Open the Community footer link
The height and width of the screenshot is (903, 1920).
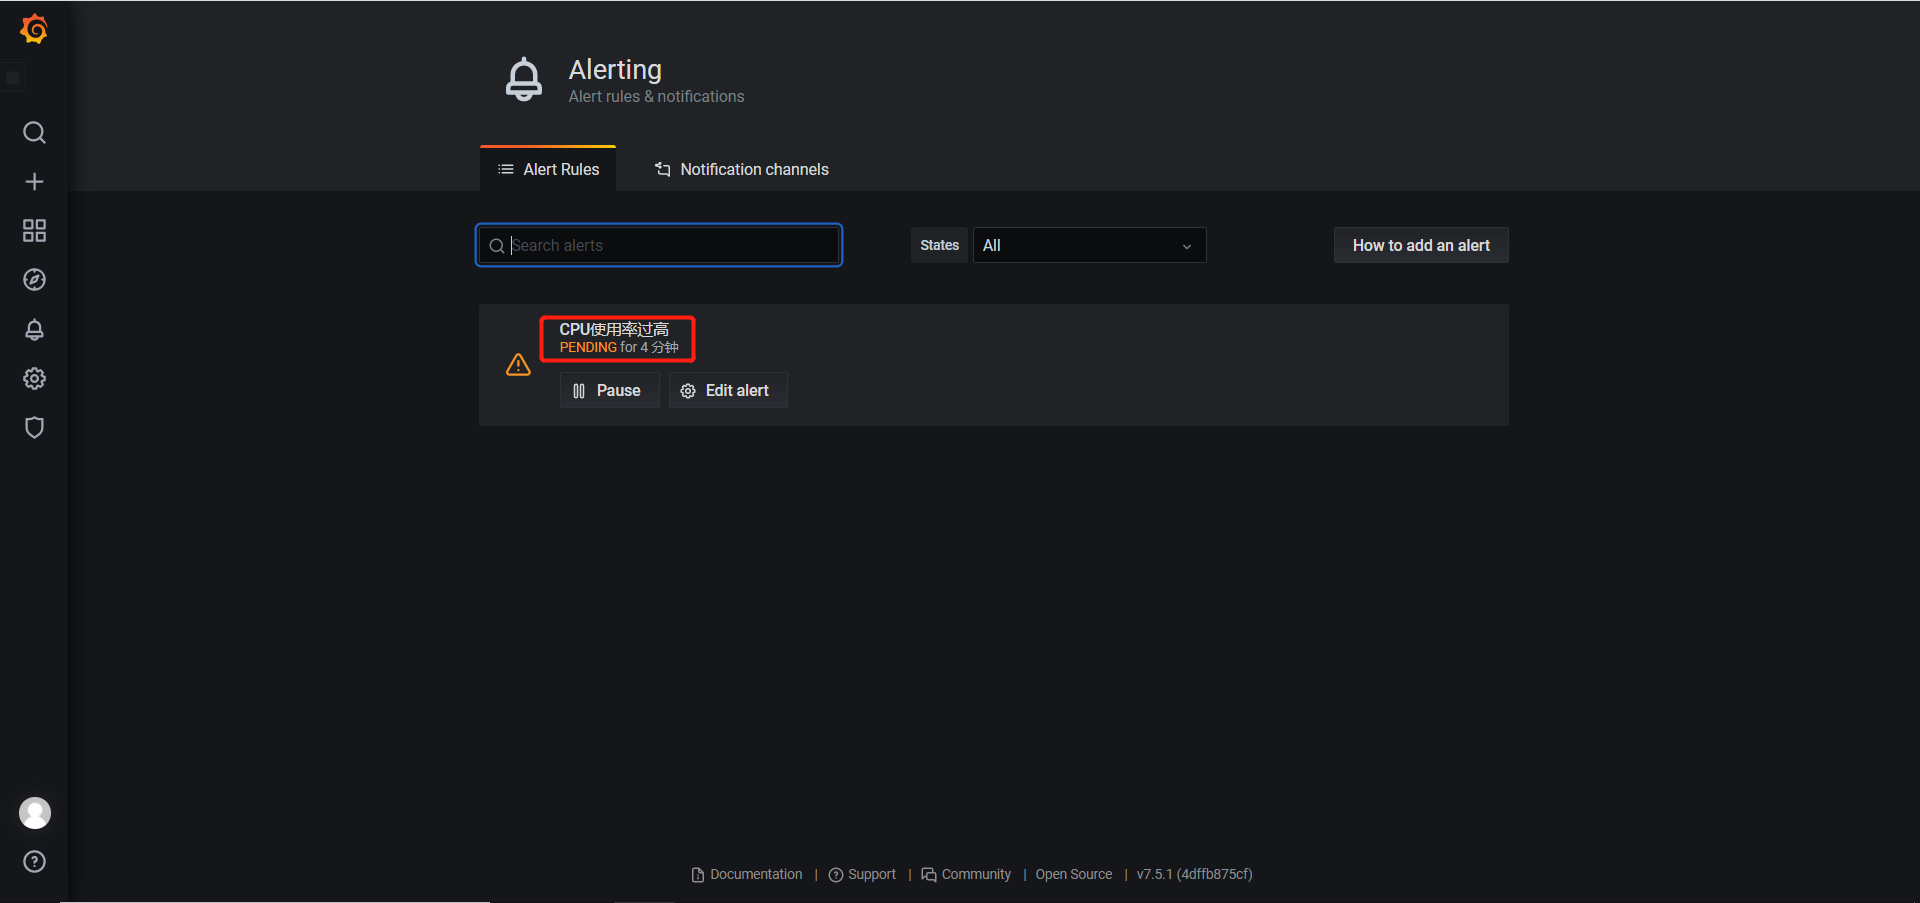point(975,875)
